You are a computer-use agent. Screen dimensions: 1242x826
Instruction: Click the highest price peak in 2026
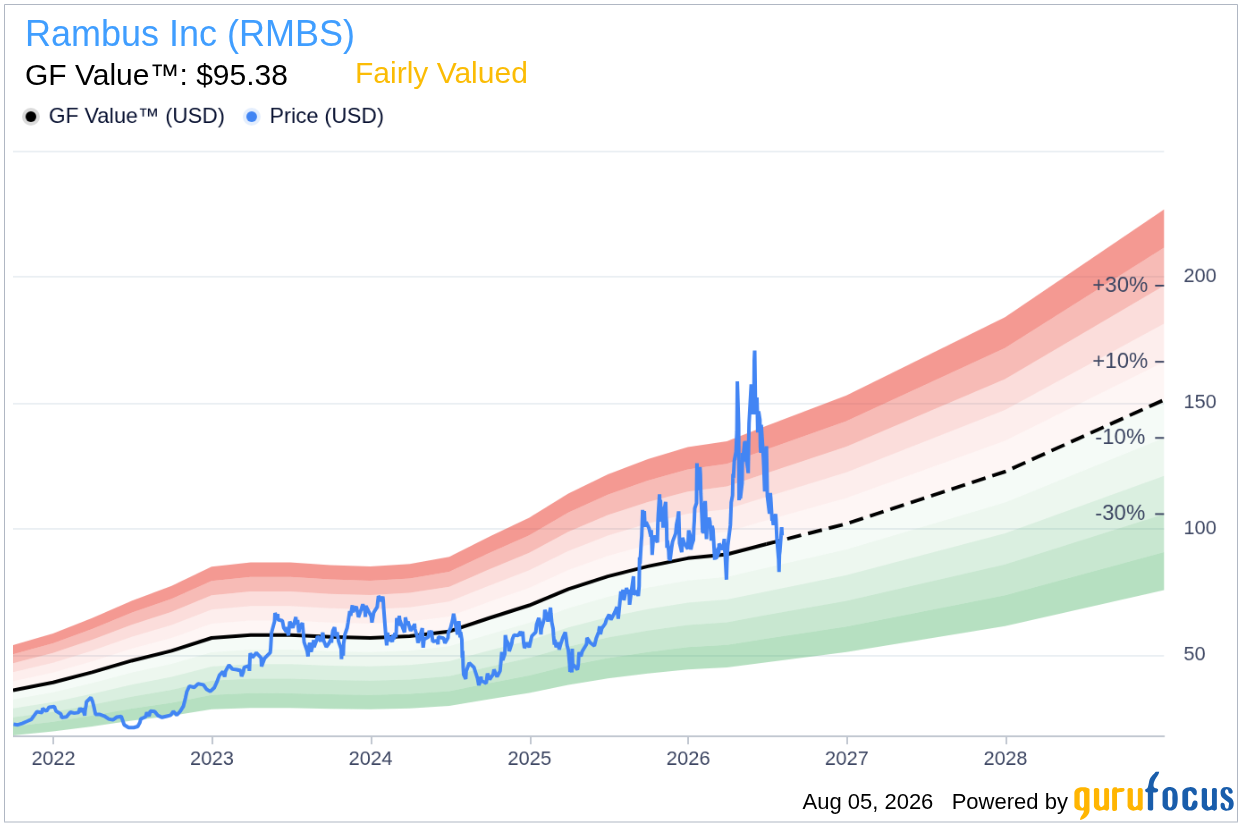click(x=754, y=352)
